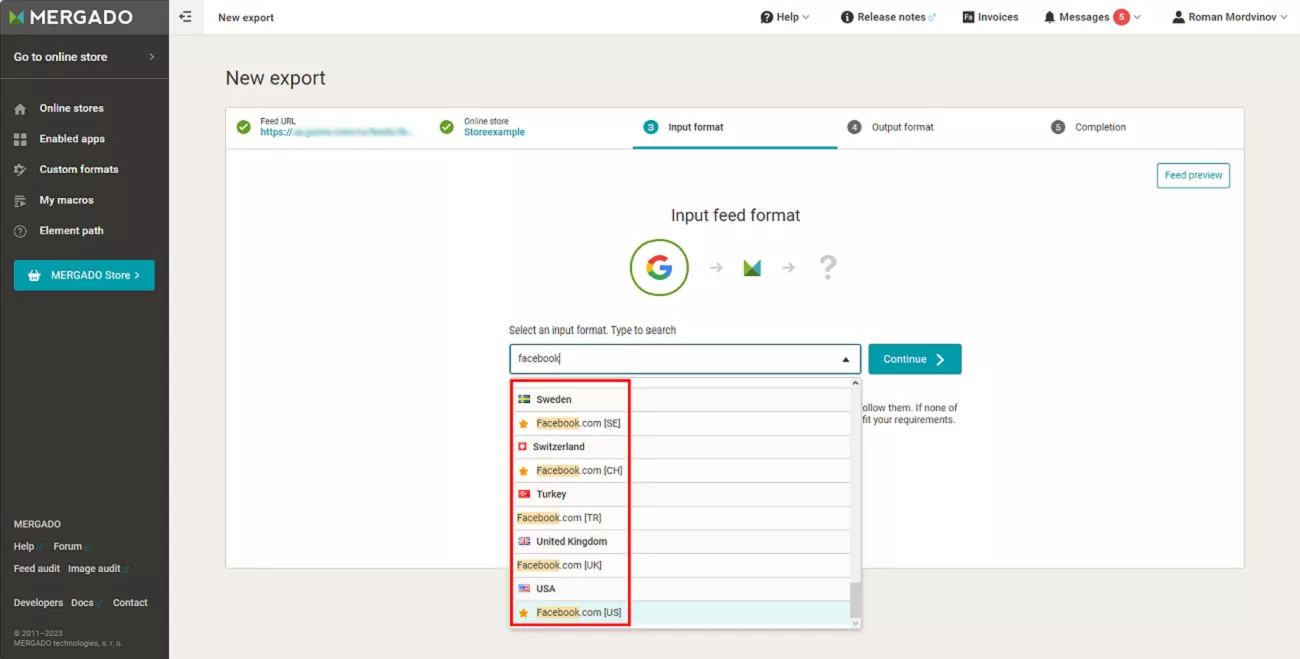Viewport: 1300px width, 659px height.
Task: Open Messages via the bell icon
Action: click(1050, 17)
